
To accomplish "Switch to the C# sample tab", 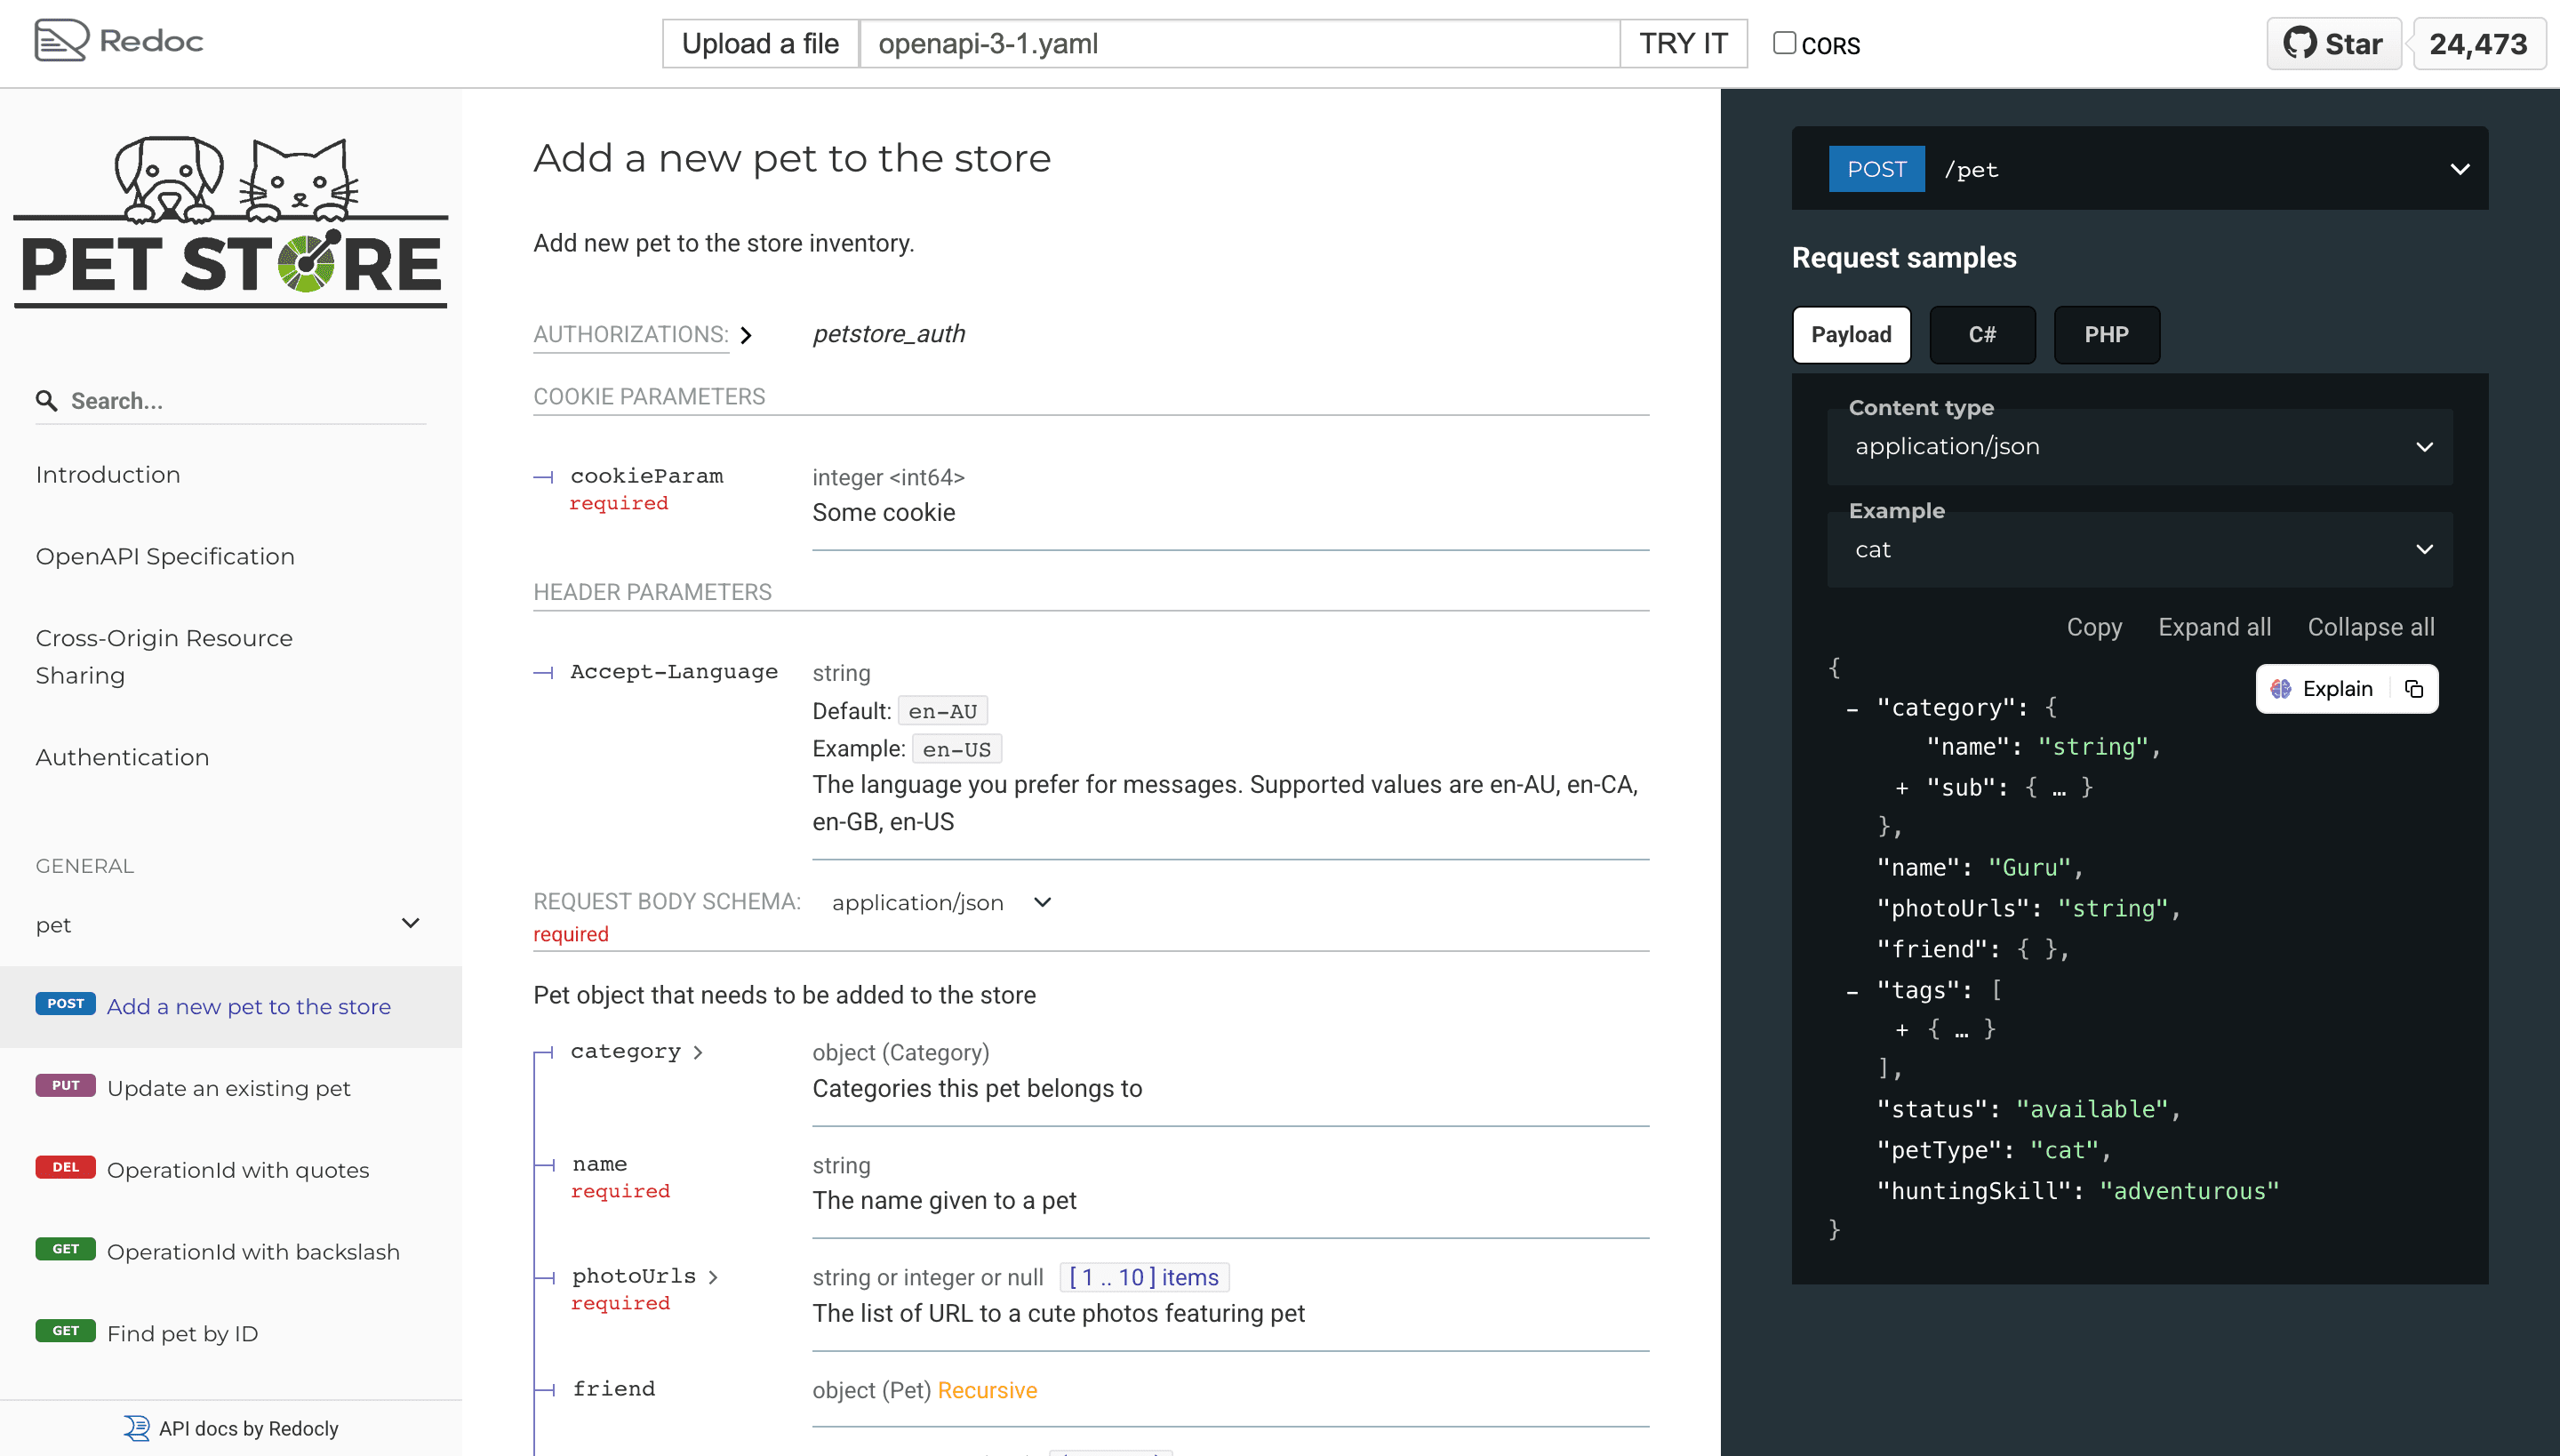I will click(1982, 335).
